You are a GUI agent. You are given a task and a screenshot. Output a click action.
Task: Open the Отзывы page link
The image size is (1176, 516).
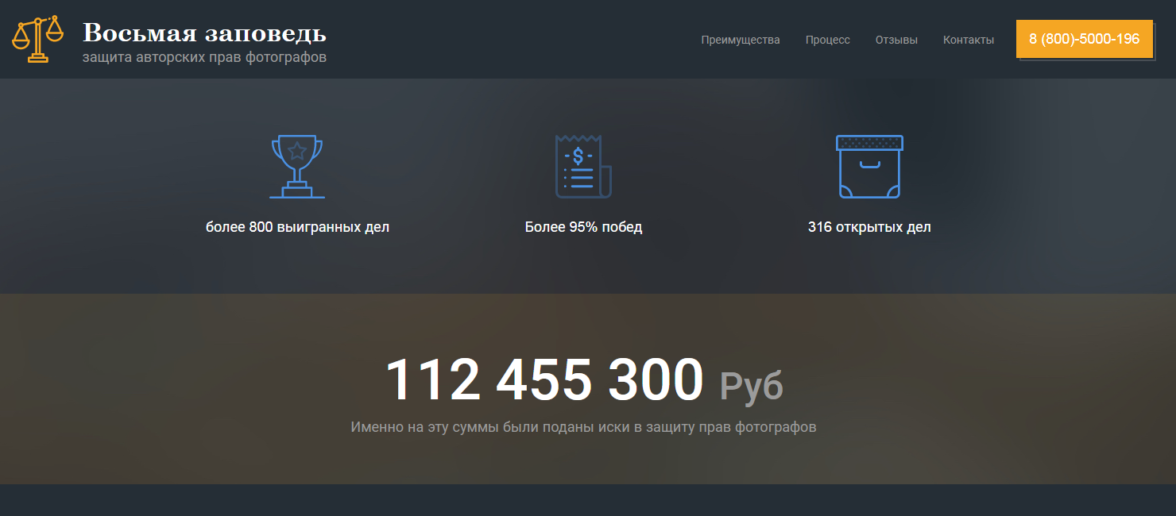tap(896, 40)
